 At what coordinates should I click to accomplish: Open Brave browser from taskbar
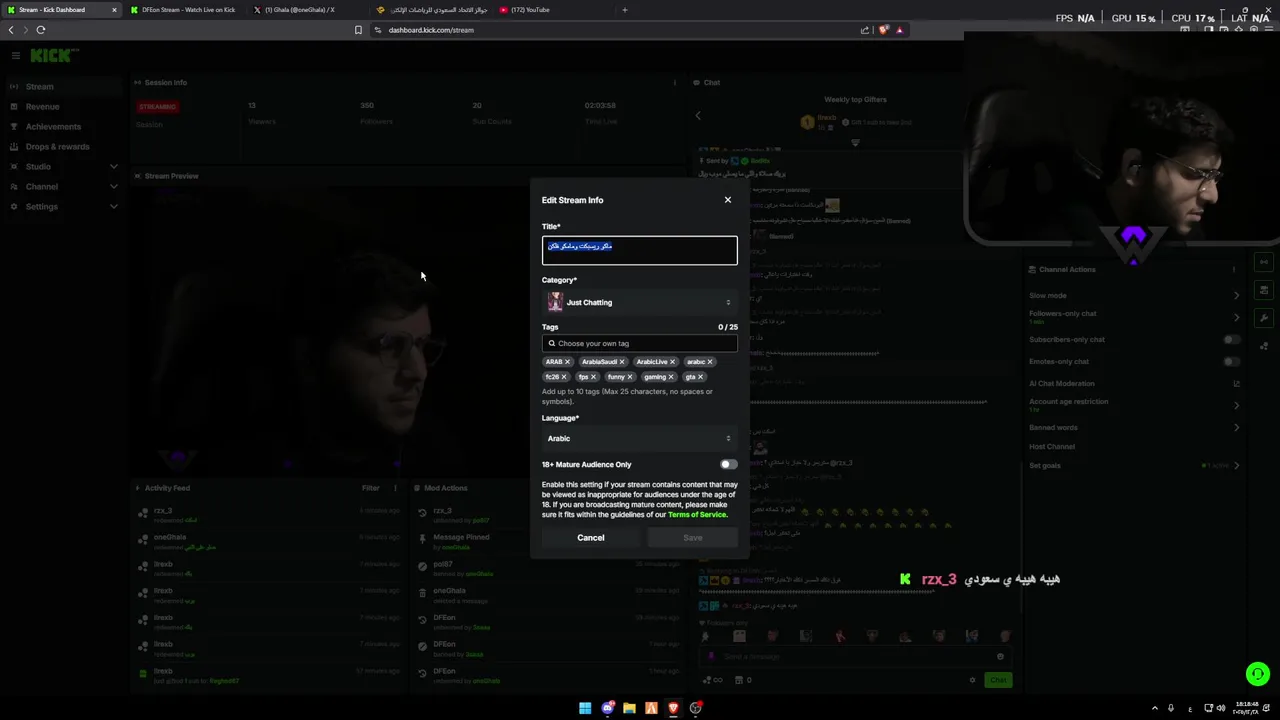[x=673, y=708]
